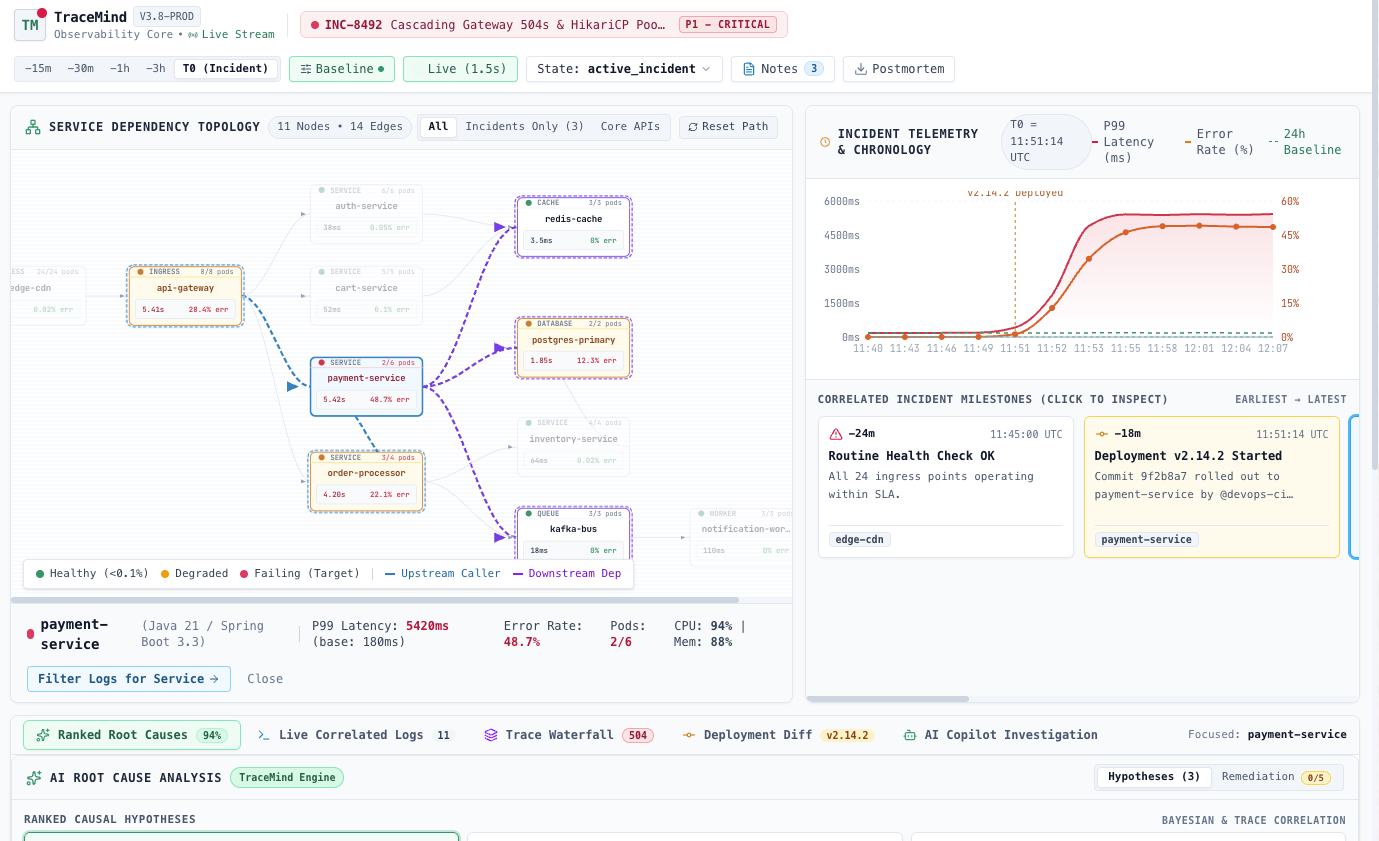Close the payment-service detail panel
Screen dimensions: 1379x841
265,679
